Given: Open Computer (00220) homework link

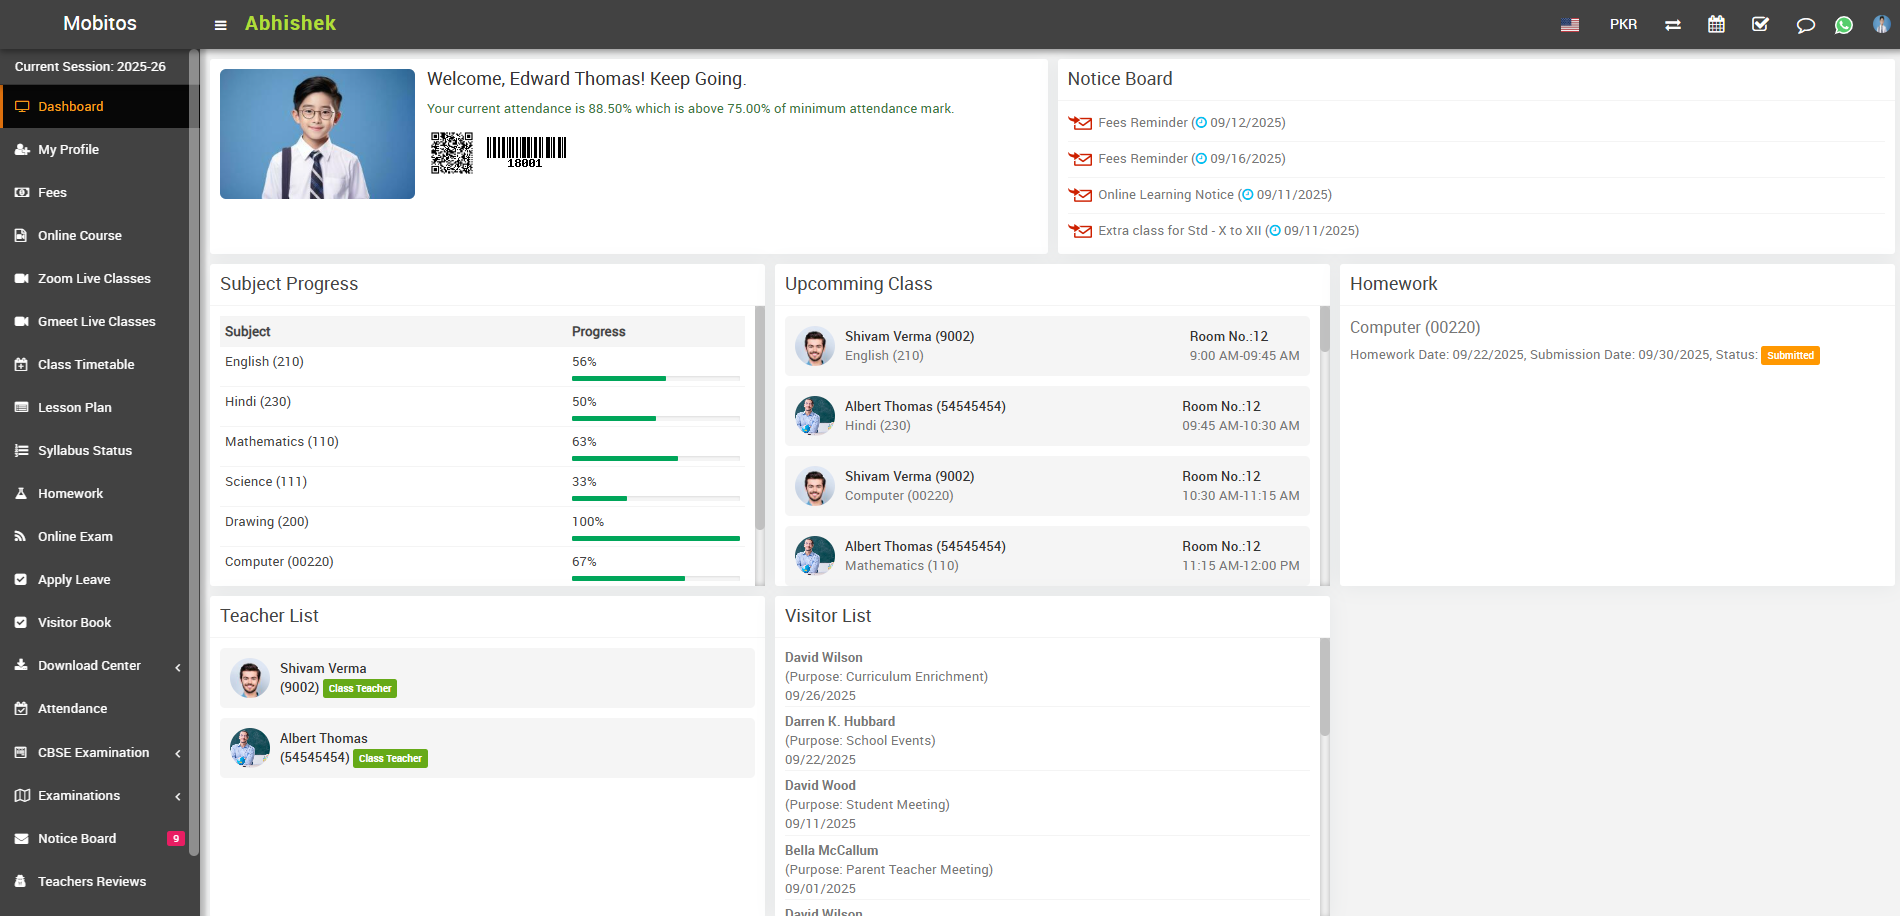Looking at the screenshot, I should tap(1414, 327).
